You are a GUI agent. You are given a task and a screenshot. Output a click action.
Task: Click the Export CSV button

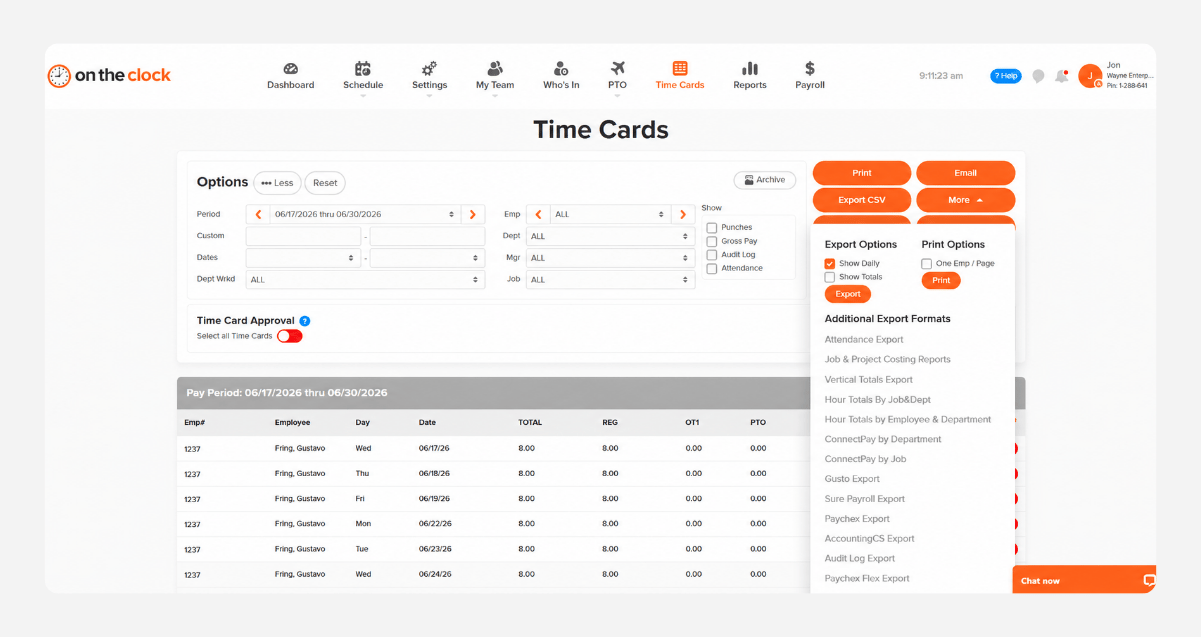862,200
